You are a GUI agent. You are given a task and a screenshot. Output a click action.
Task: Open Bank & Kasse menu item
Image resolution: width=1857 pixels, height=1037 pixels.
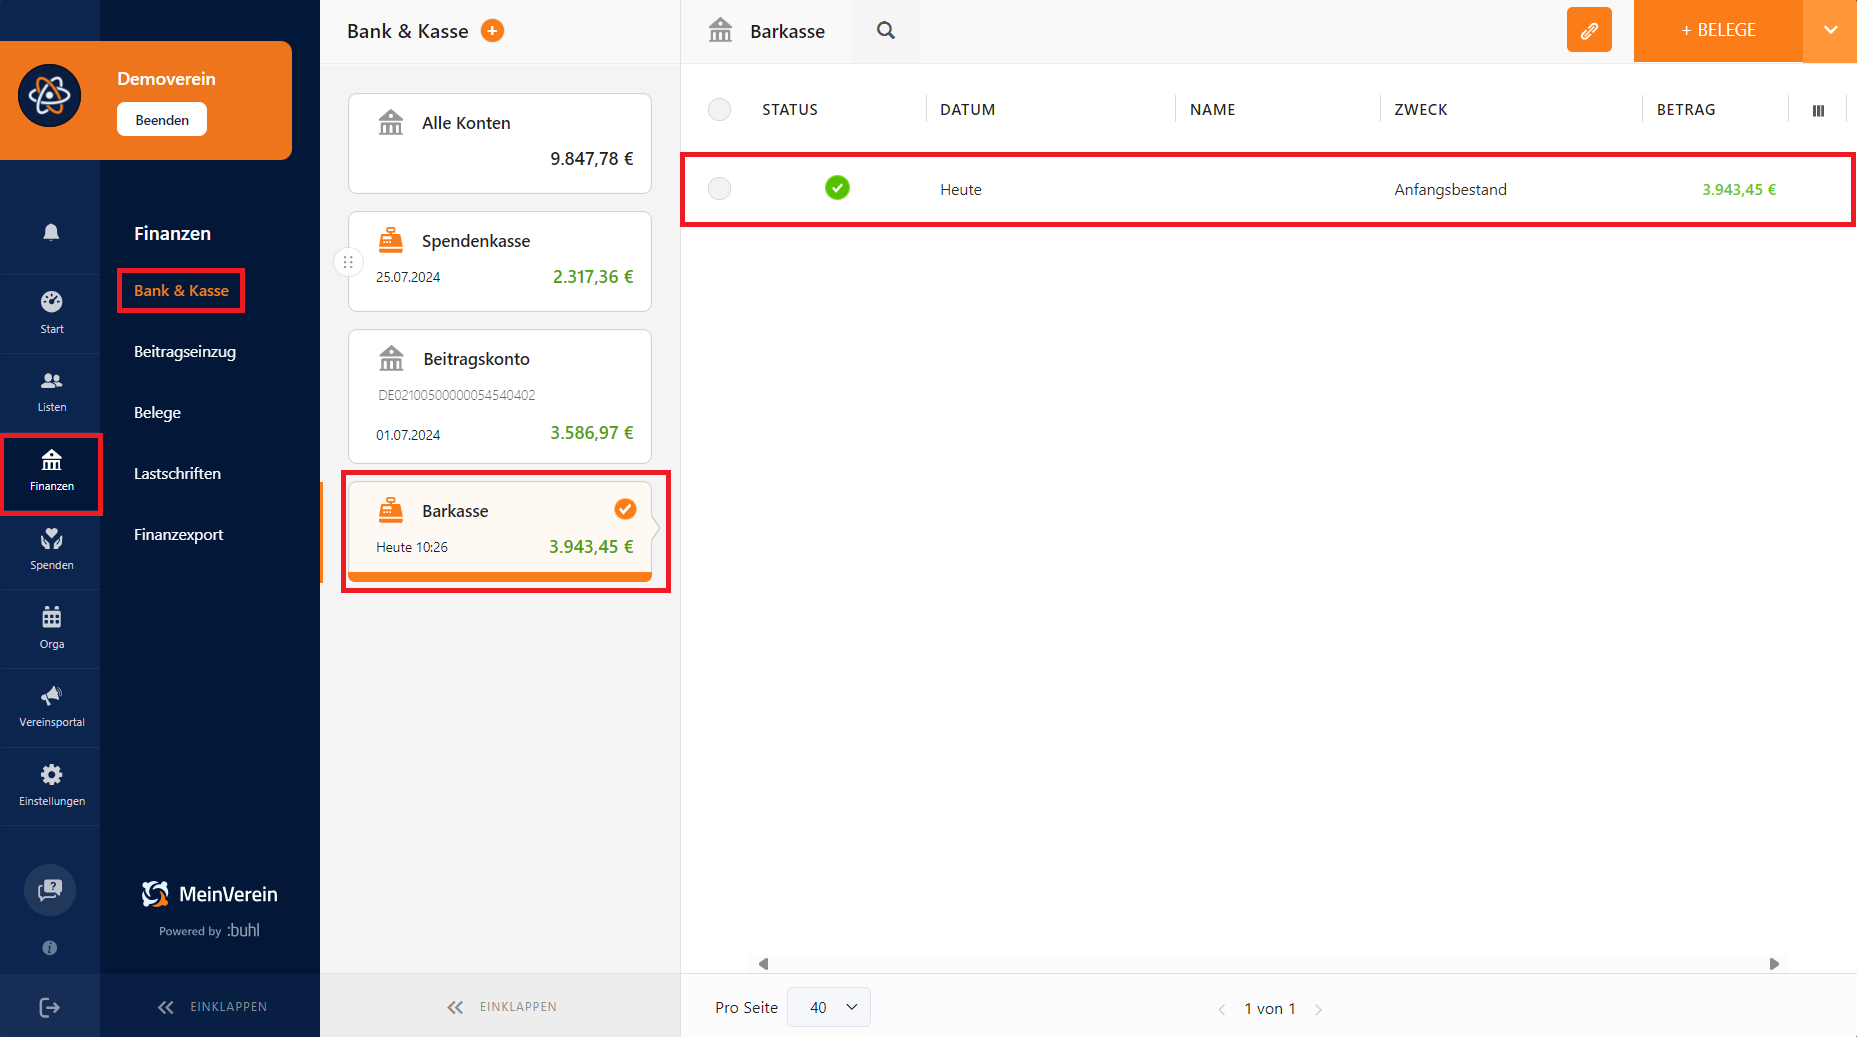pyautogui.click(x=181, y=291)
